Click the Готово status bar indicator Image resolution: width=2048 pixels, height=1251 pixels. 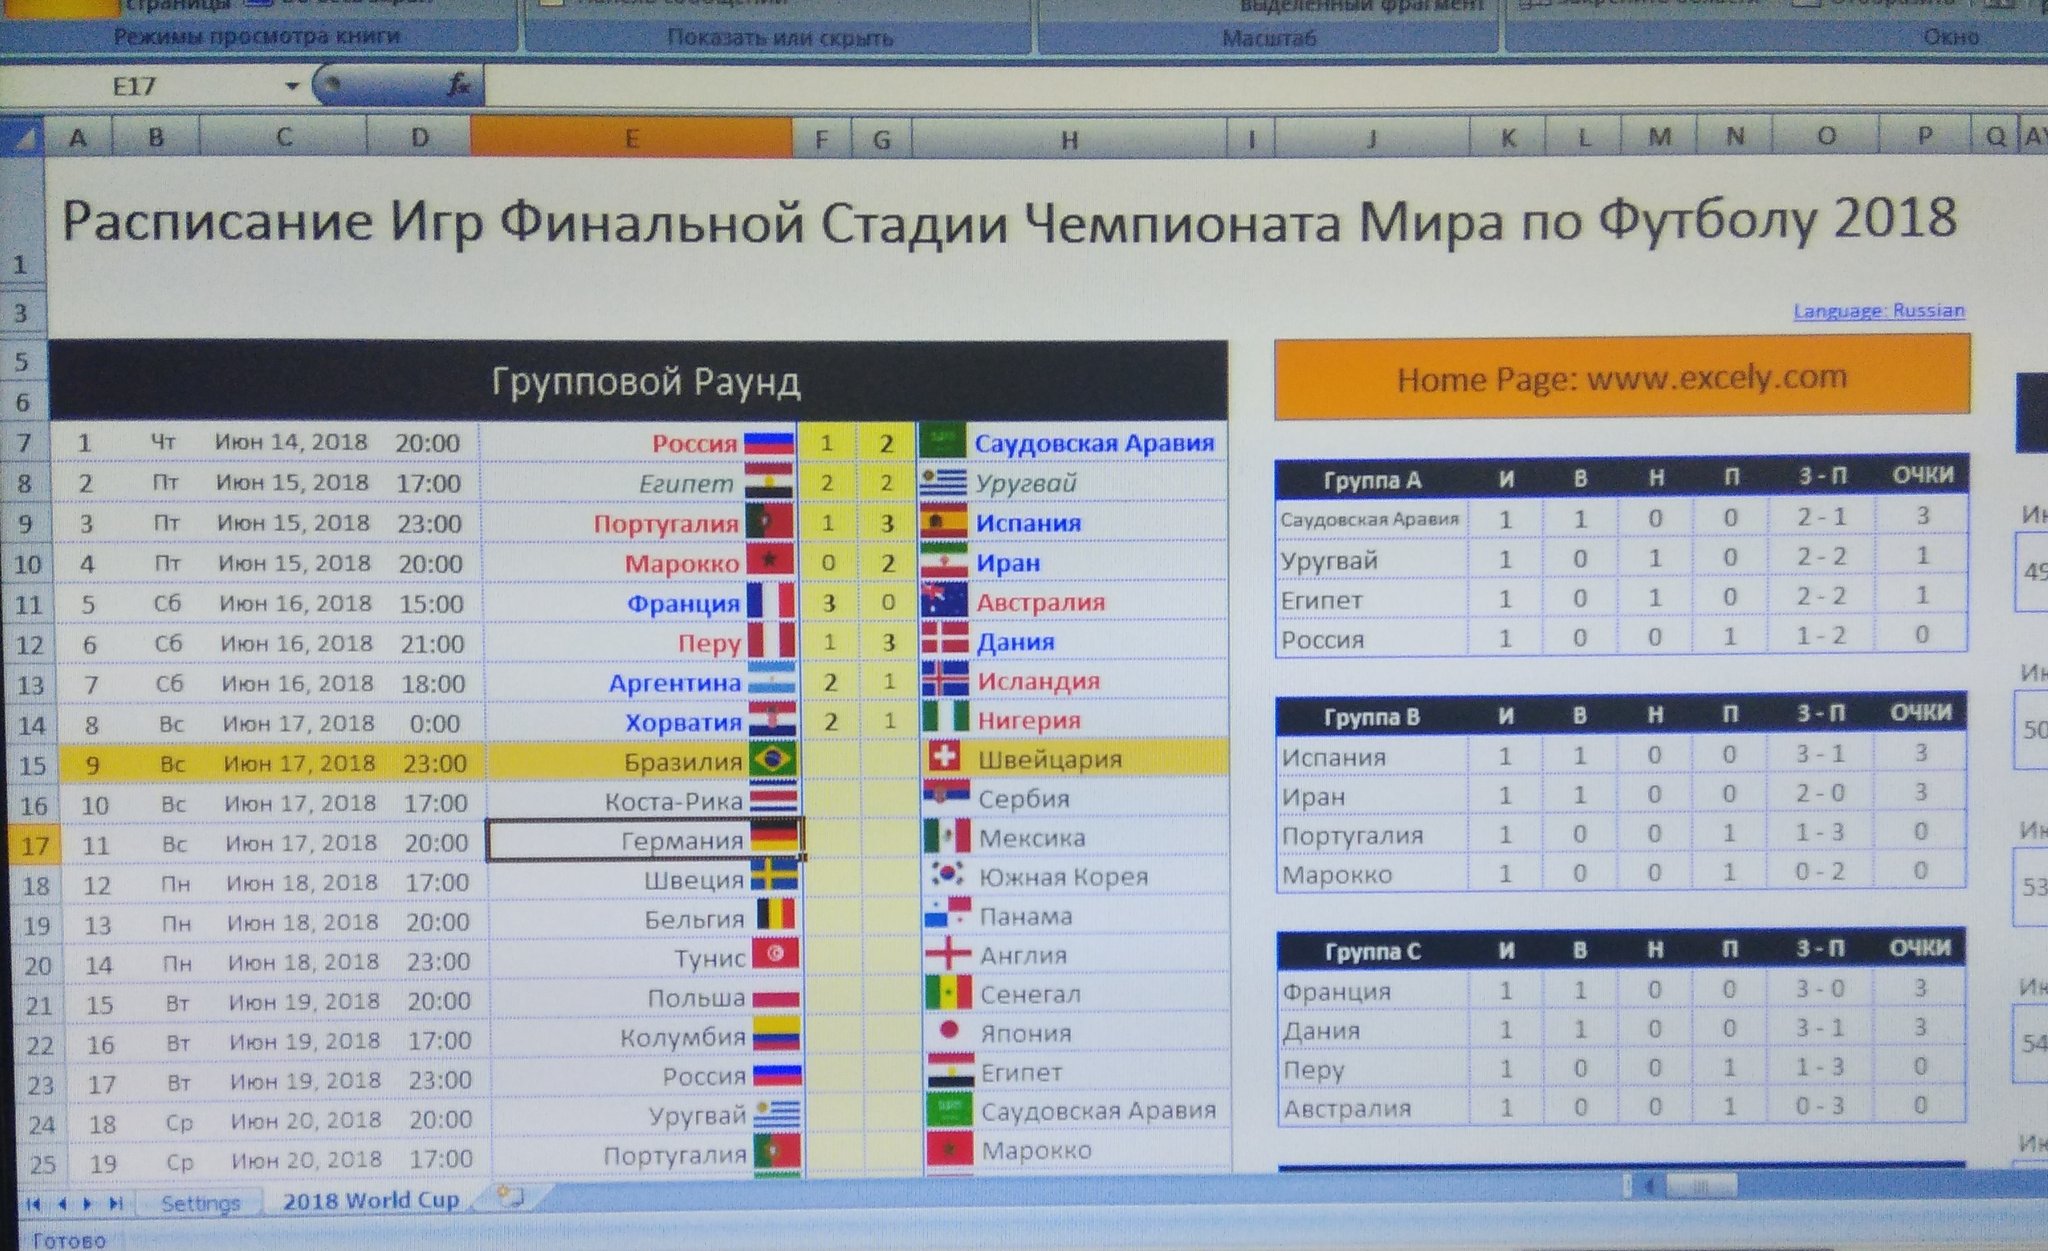point(69,1240)
